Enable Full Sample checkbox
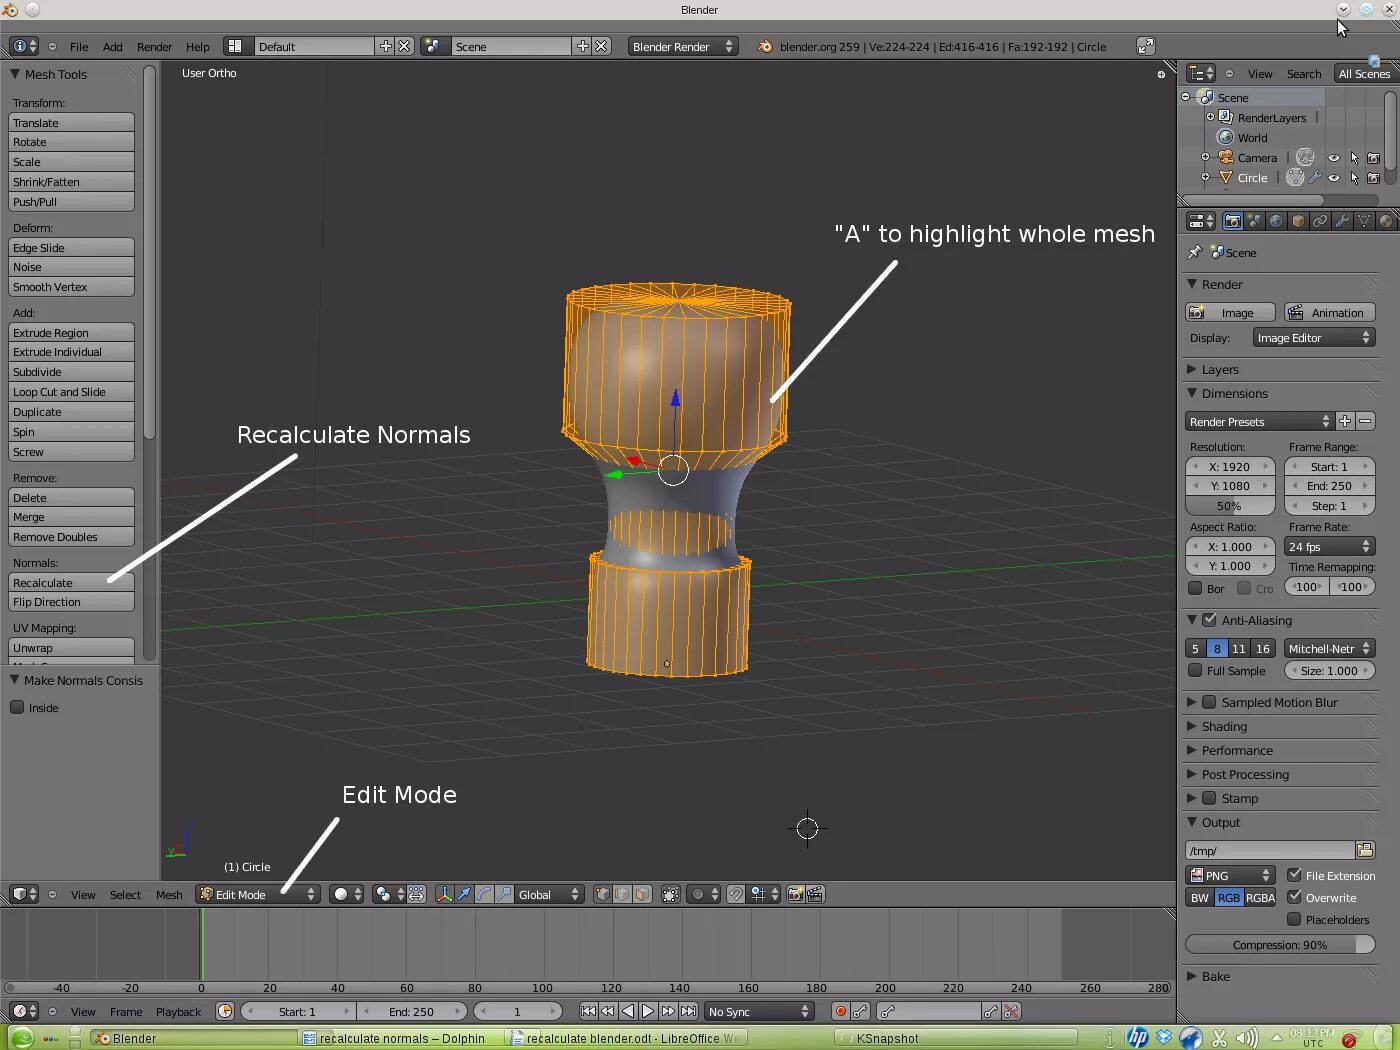Viewport: 1400px width, 1050px height. [x=1195, y=671]
